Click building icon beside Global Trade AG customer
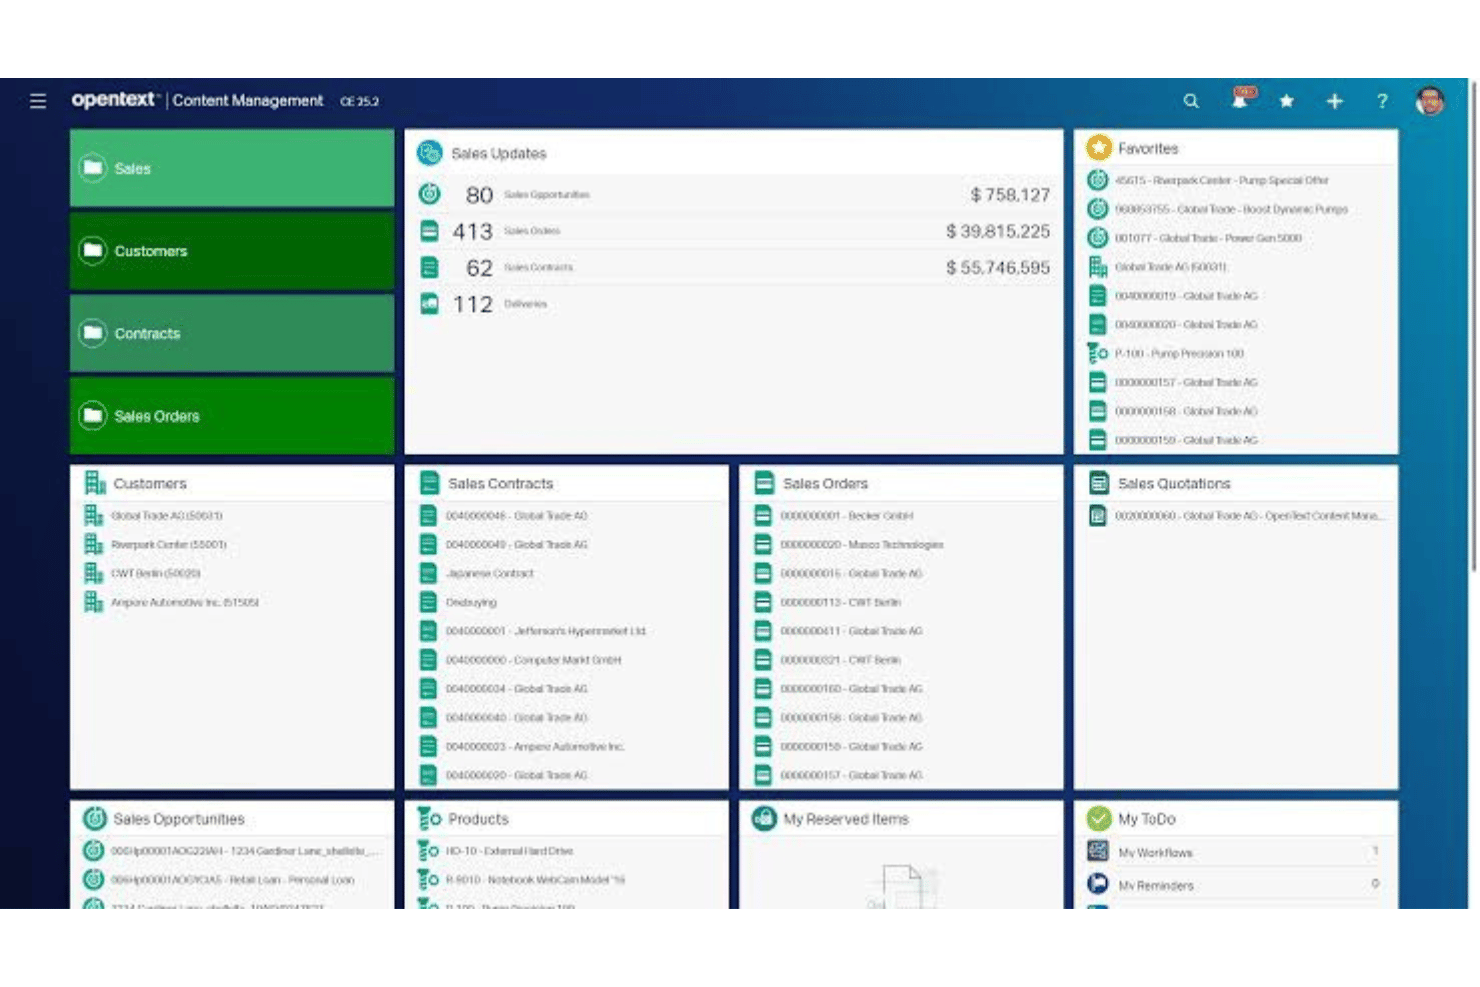Screen dimensions: 1480x987 94,516
